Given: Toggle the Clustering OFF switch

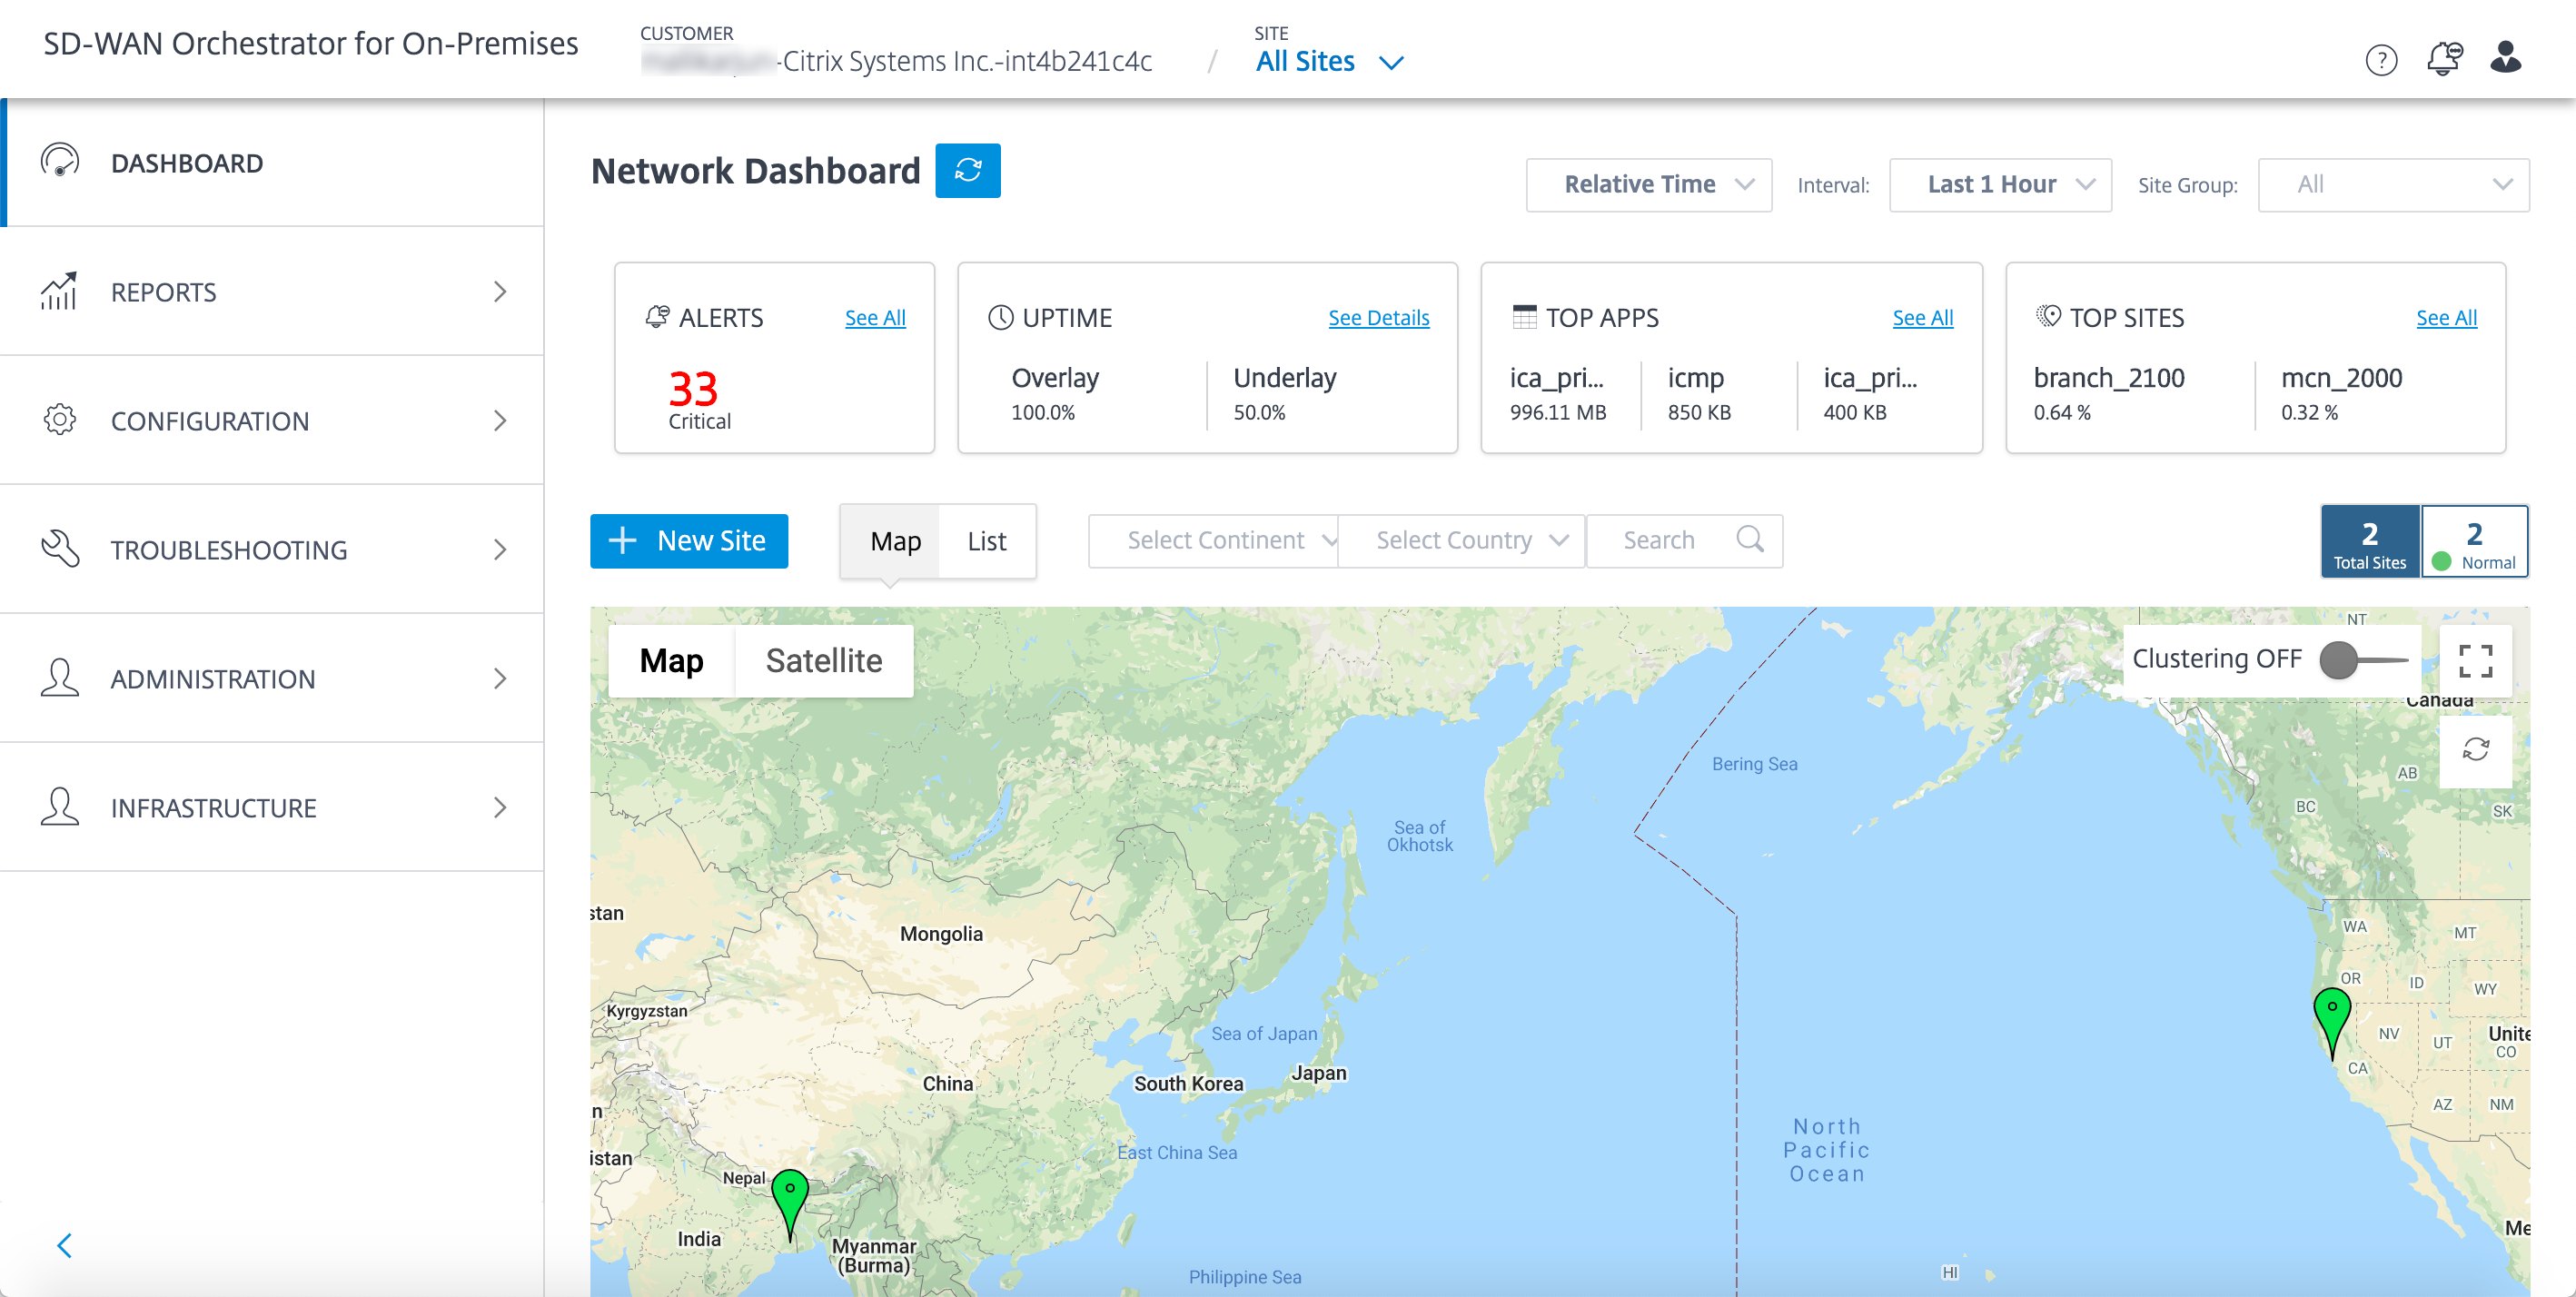Looking at the screenshot, I should (x=2362, y=659).
